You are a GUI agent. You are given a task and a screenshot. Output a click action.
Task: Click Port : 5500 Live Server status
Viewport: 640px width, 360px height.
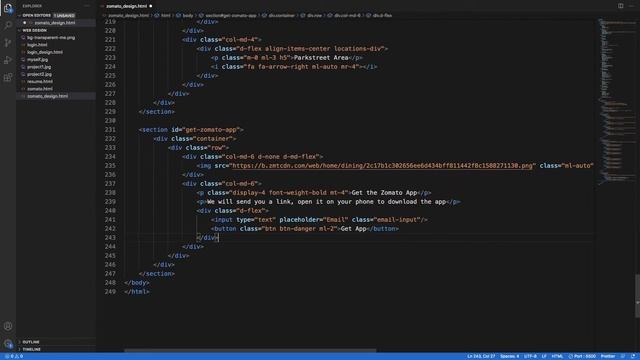coord(582,356)
